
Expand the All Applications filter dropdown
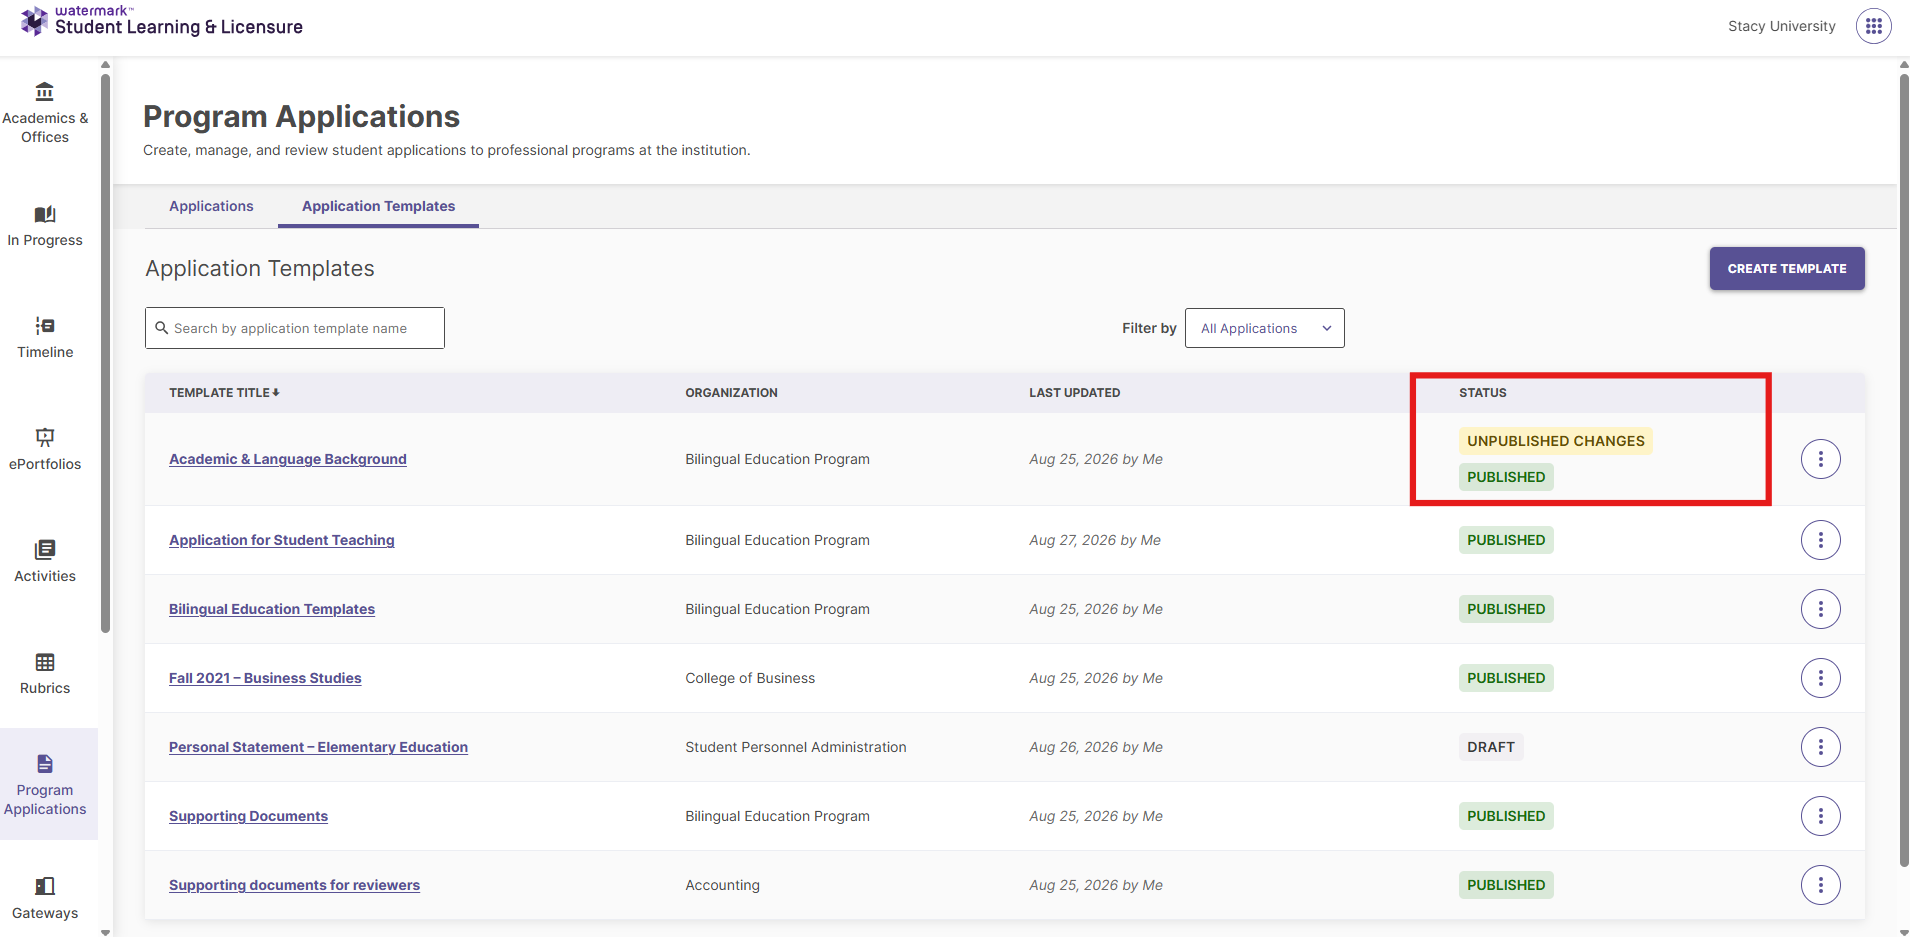pos(1264,328)
